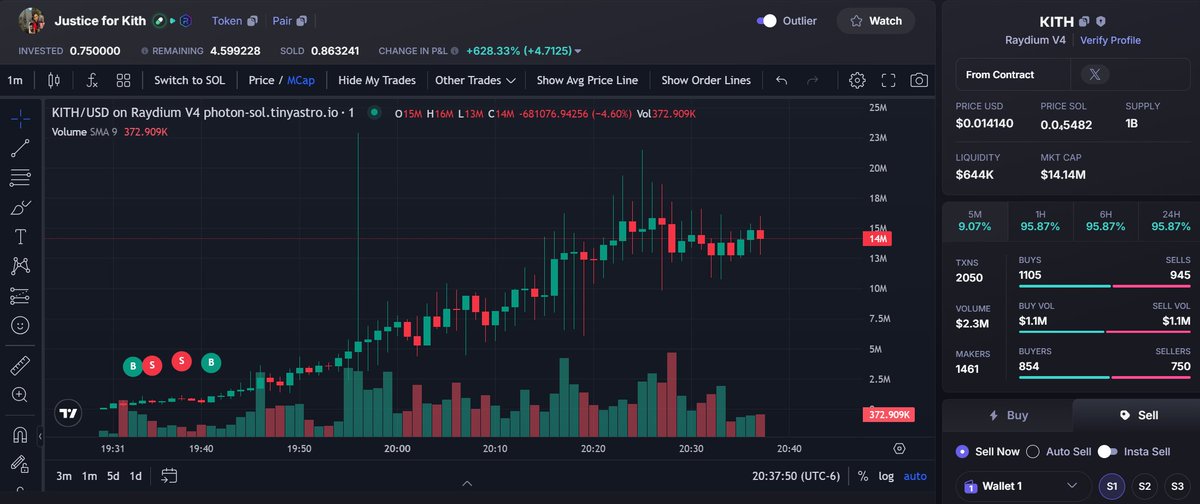
Task: Click Switch to SOL
Action: point(189,80)
